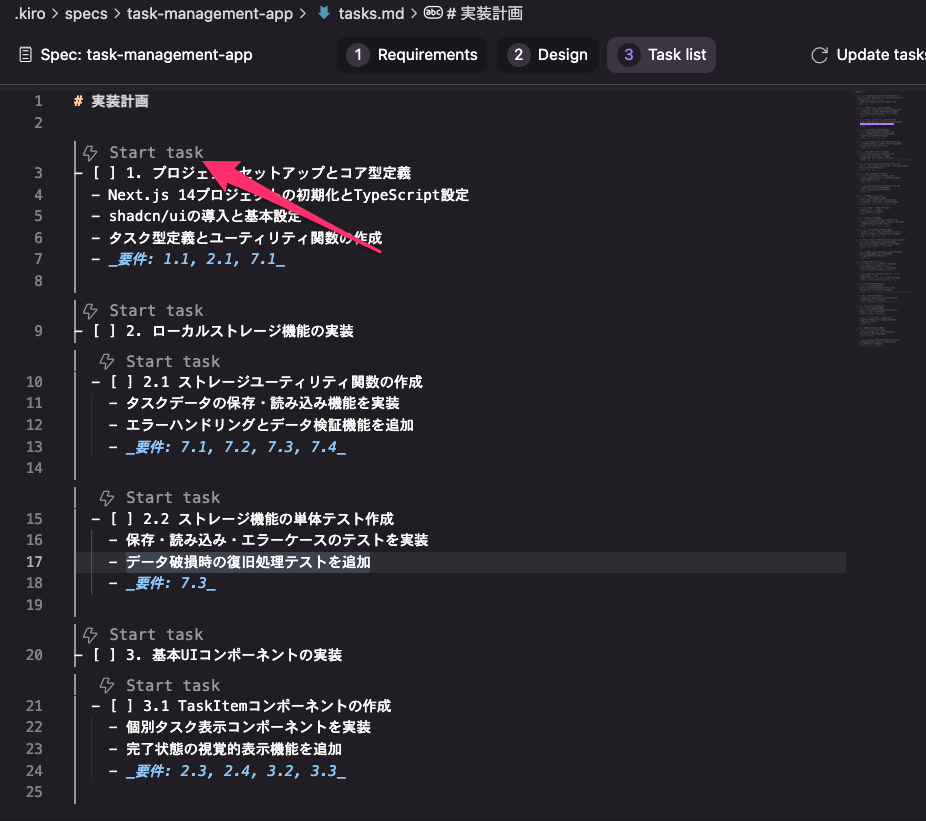Click .kiro in the breadcrumb path
Screen dimensions: 926x821
[30, 13]
